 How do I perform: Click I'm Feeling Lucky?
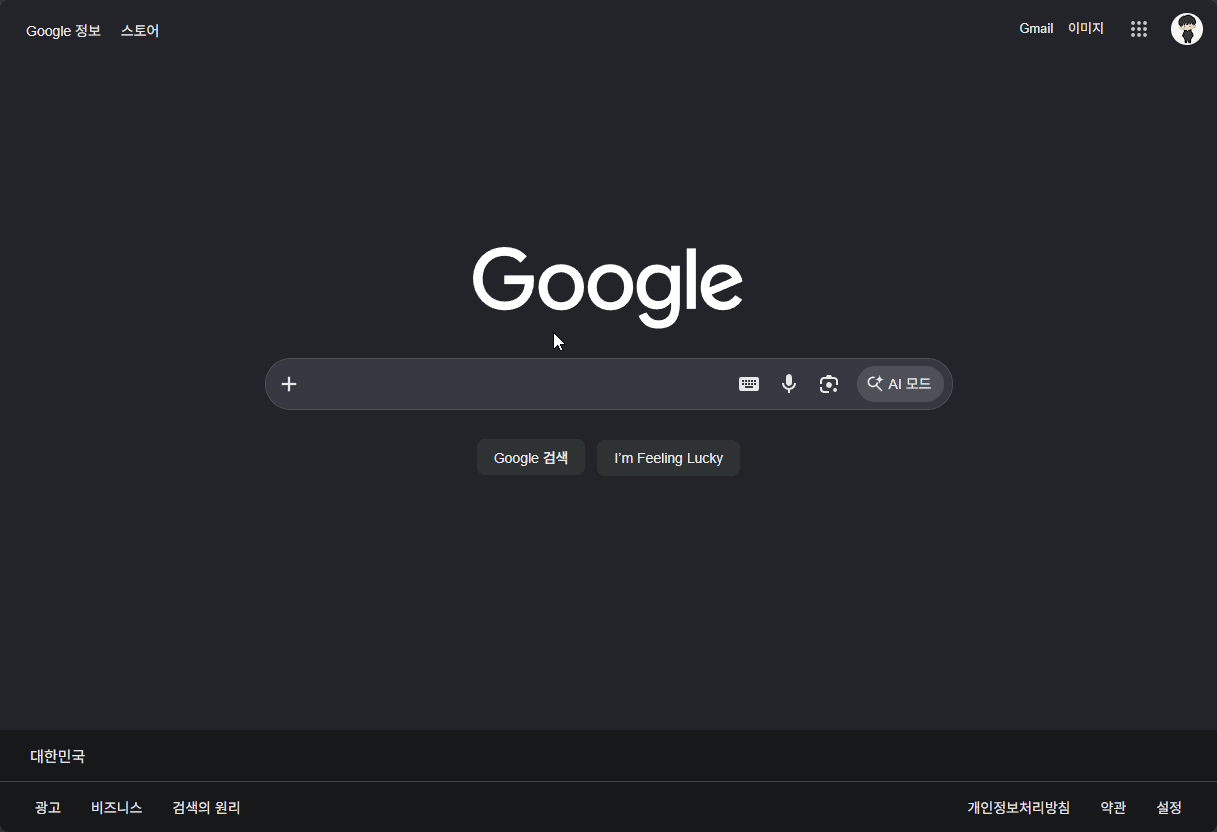(668, 458)
